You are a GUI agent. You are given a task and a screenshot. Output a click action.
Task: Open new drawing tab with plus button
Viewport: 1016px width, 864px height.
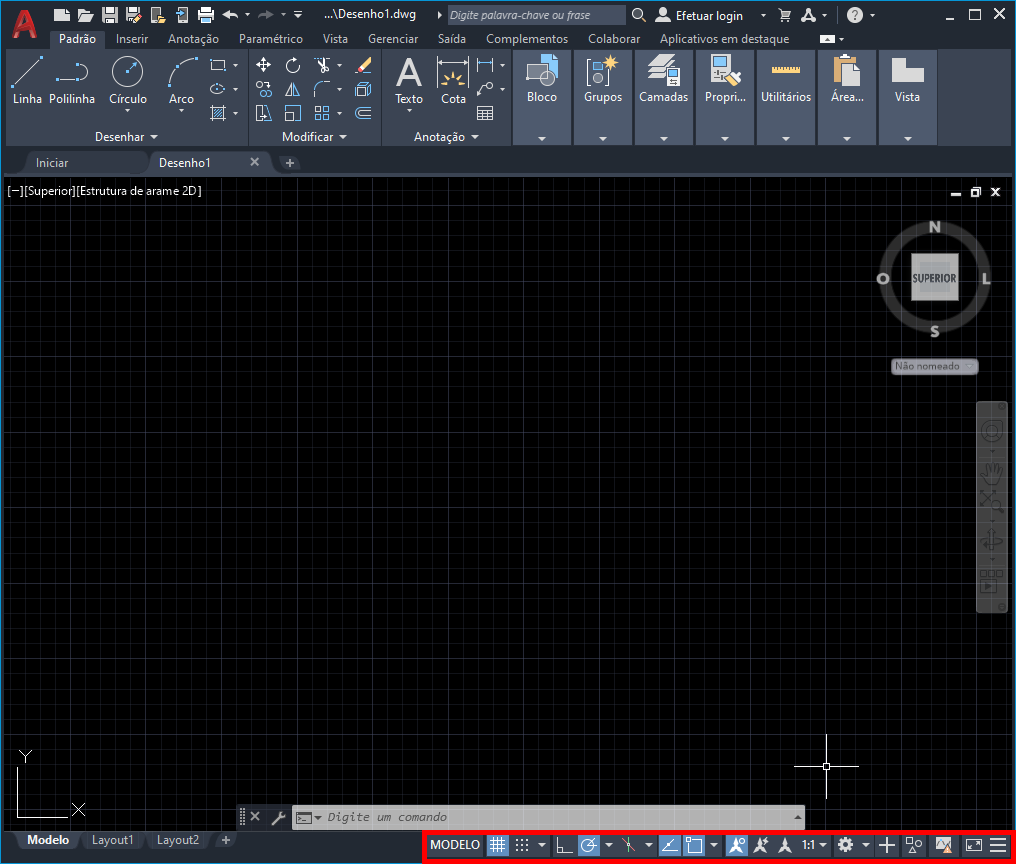290,163
